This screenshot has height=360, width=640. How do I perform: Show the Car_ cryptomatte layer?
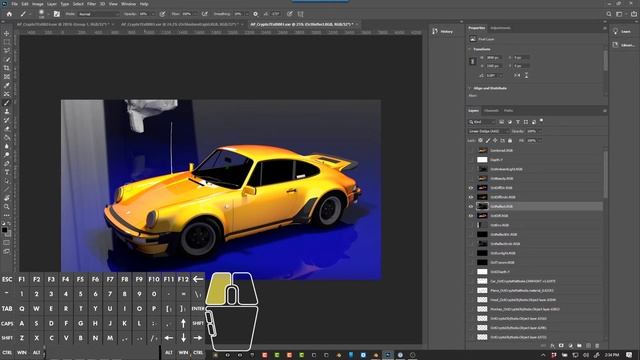pos(471,281)
